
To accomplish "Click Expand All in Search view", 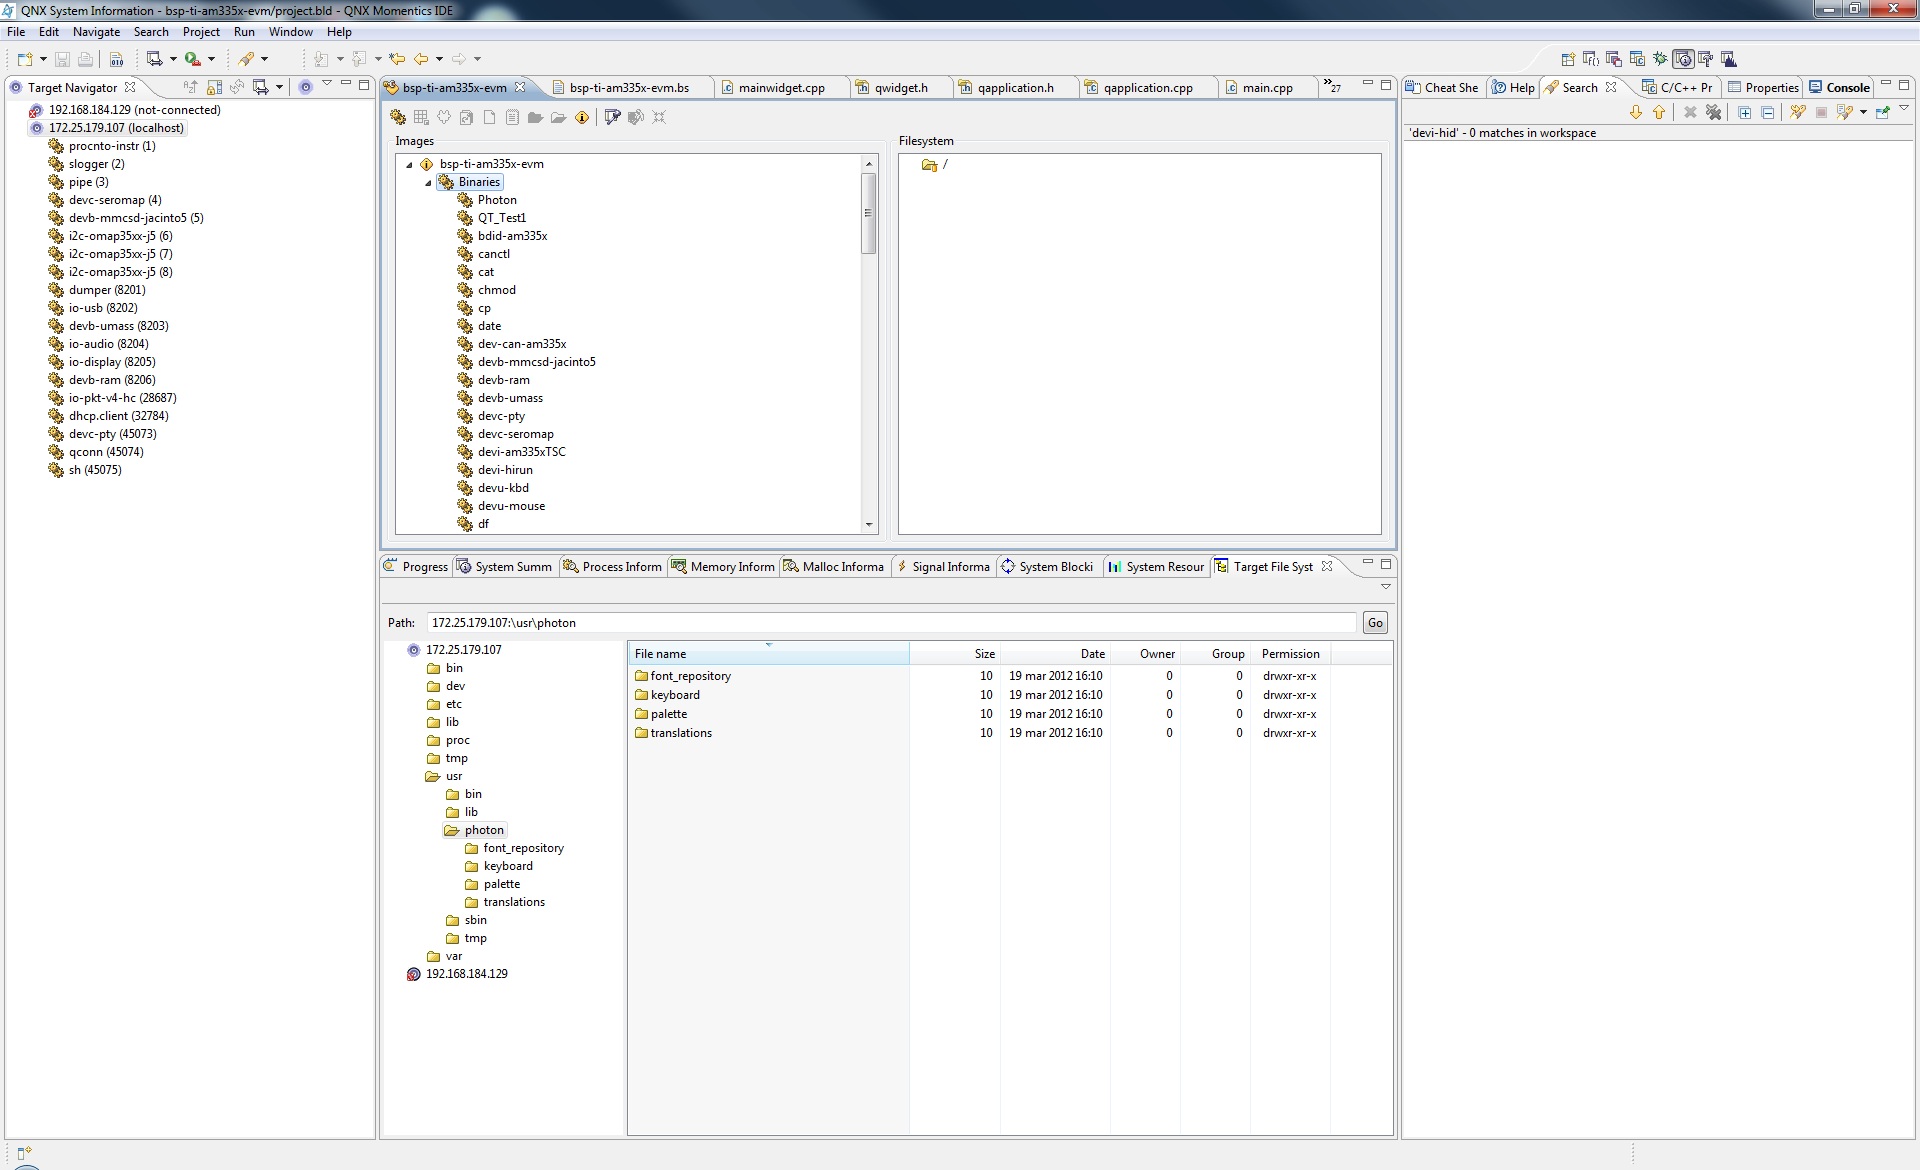I will [x=1745, y=113].
